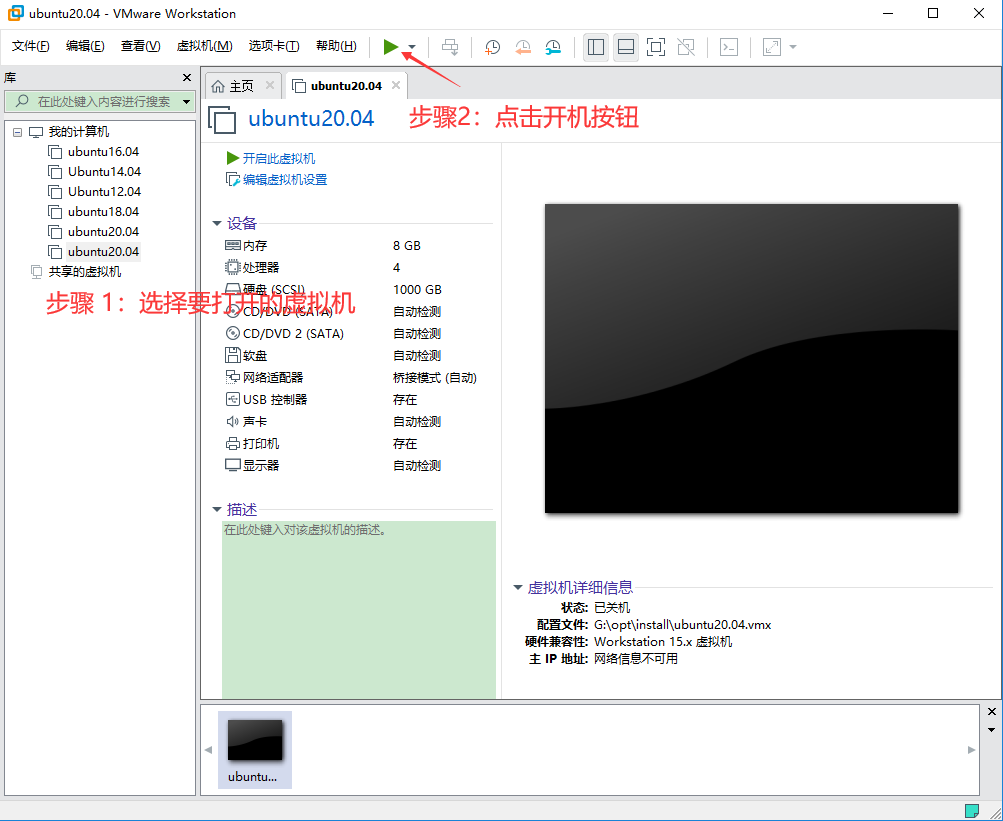Click the 桥接模式 (自动) network value
The height and width of the screenshot is (821, 1003).
click(435, 378)
